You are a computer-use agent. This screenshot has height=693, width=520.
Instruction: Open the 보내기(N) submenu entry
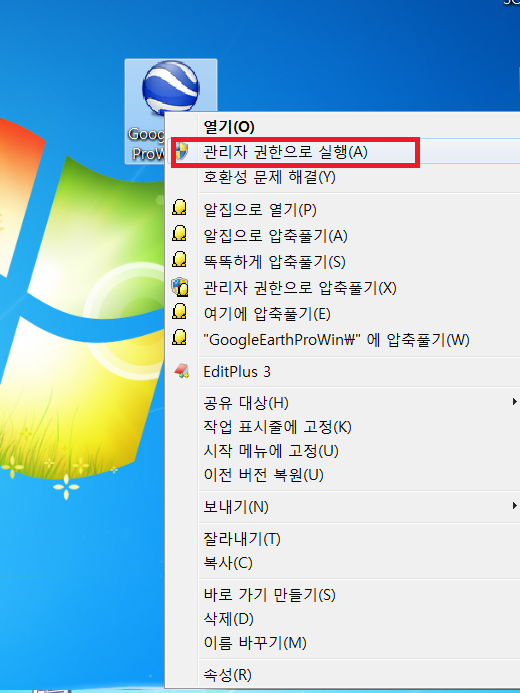click(x=235, y=506)
